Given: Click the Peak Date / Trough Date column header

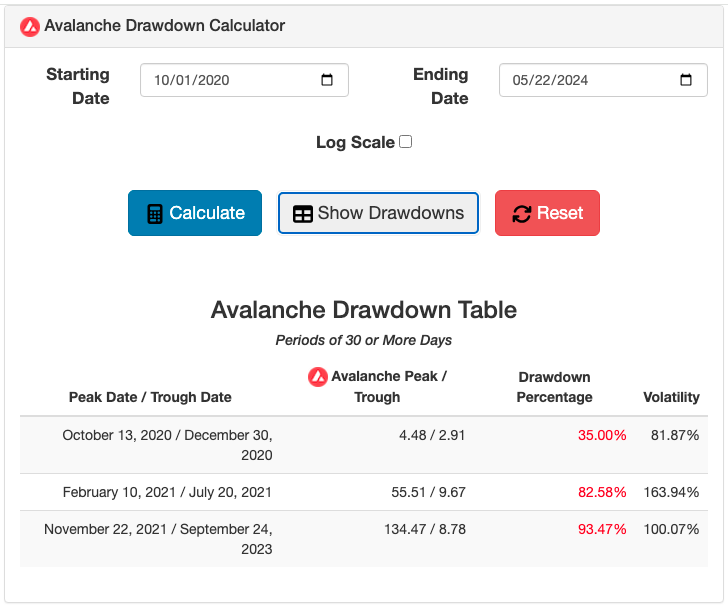Looking at the screenshot, I should (150, 397).
